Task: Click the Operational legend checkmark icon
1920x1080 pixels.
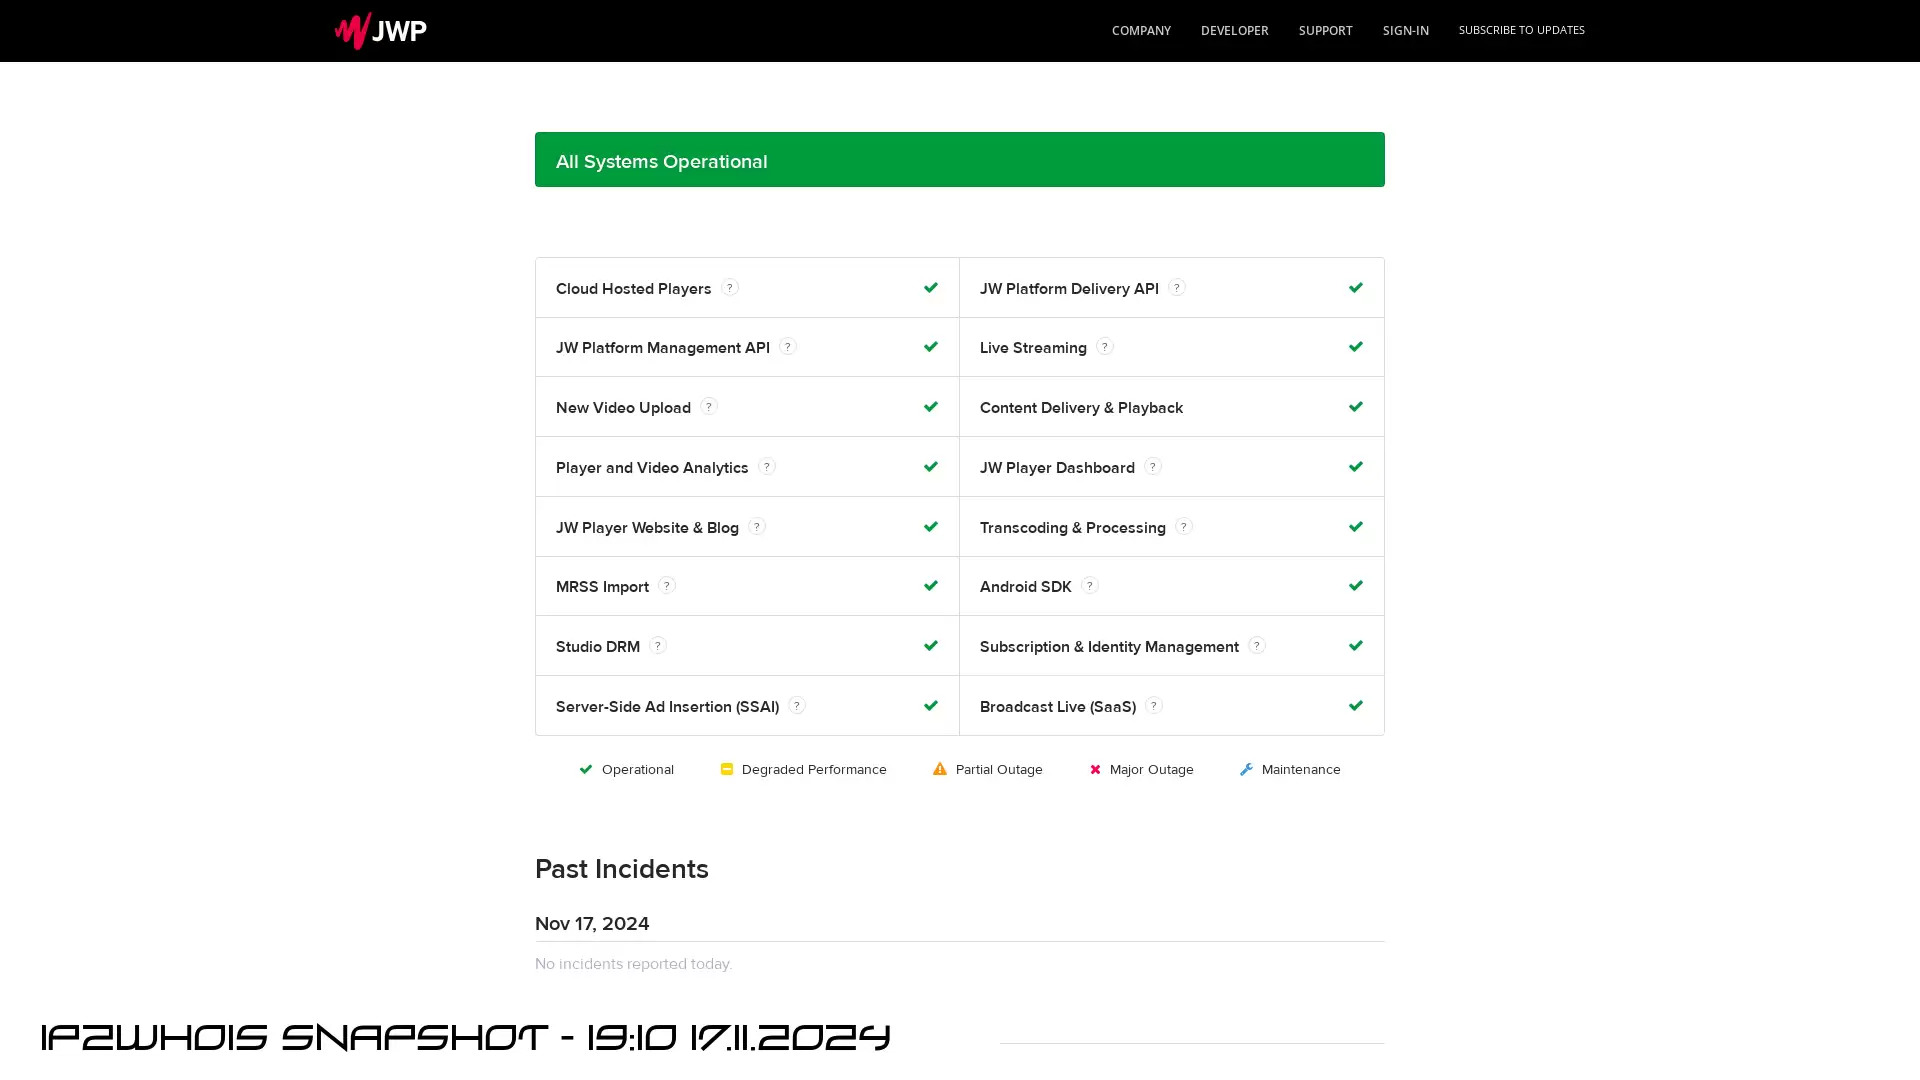Action: click(586, 769)
